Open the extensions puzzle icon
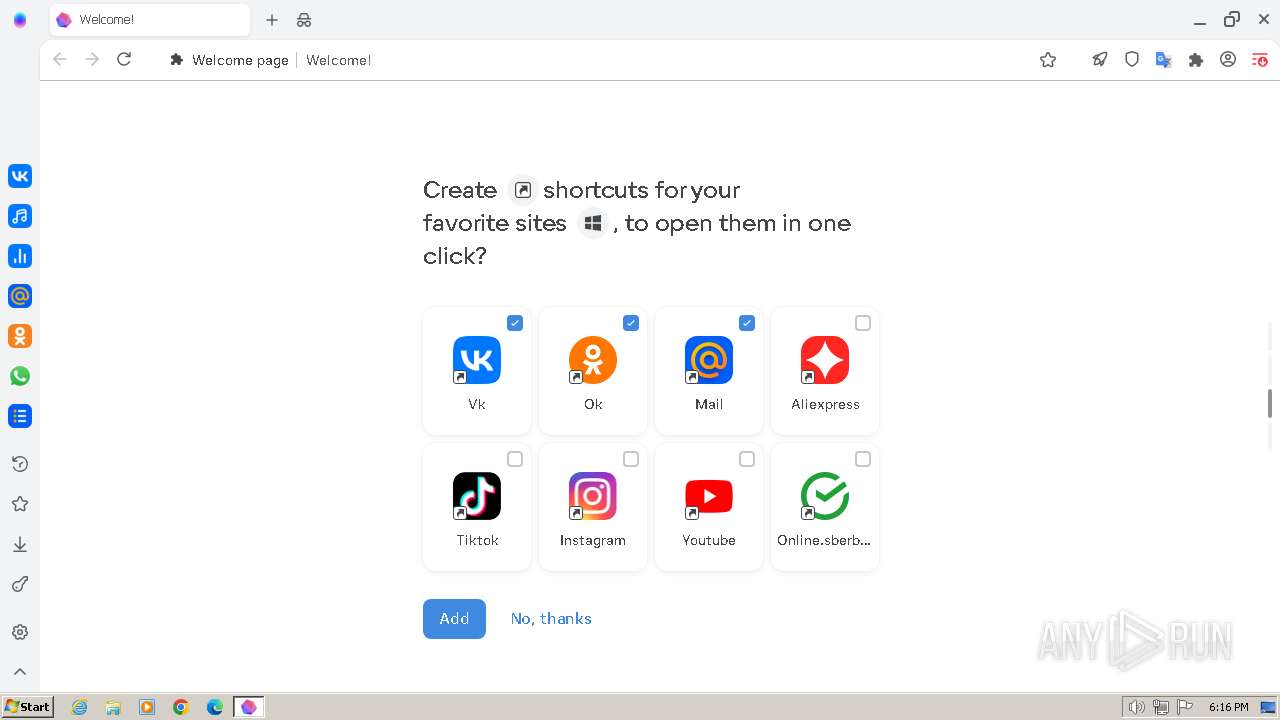The height and width of the screenshot is (720, 1280). tap(1196, 60)
